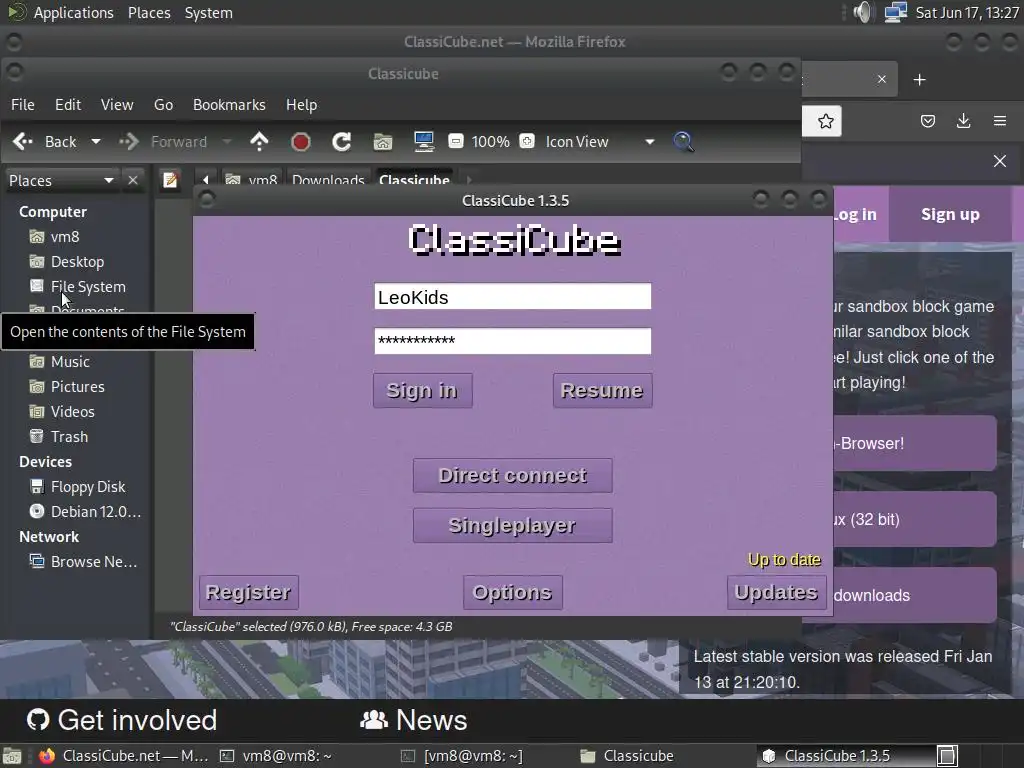The image size is (1024, 768).
Task: Open the File menu in file manager
Action: (23, 104)
